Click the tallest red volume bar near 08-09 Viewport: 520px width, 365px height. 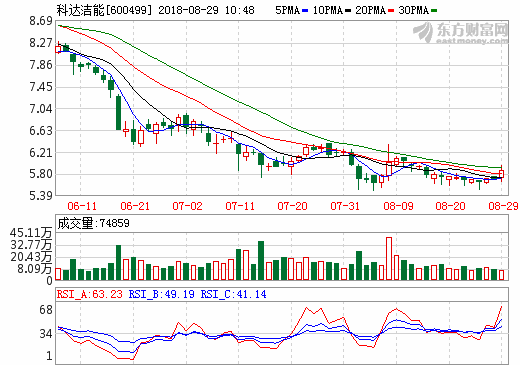point(389,259)
